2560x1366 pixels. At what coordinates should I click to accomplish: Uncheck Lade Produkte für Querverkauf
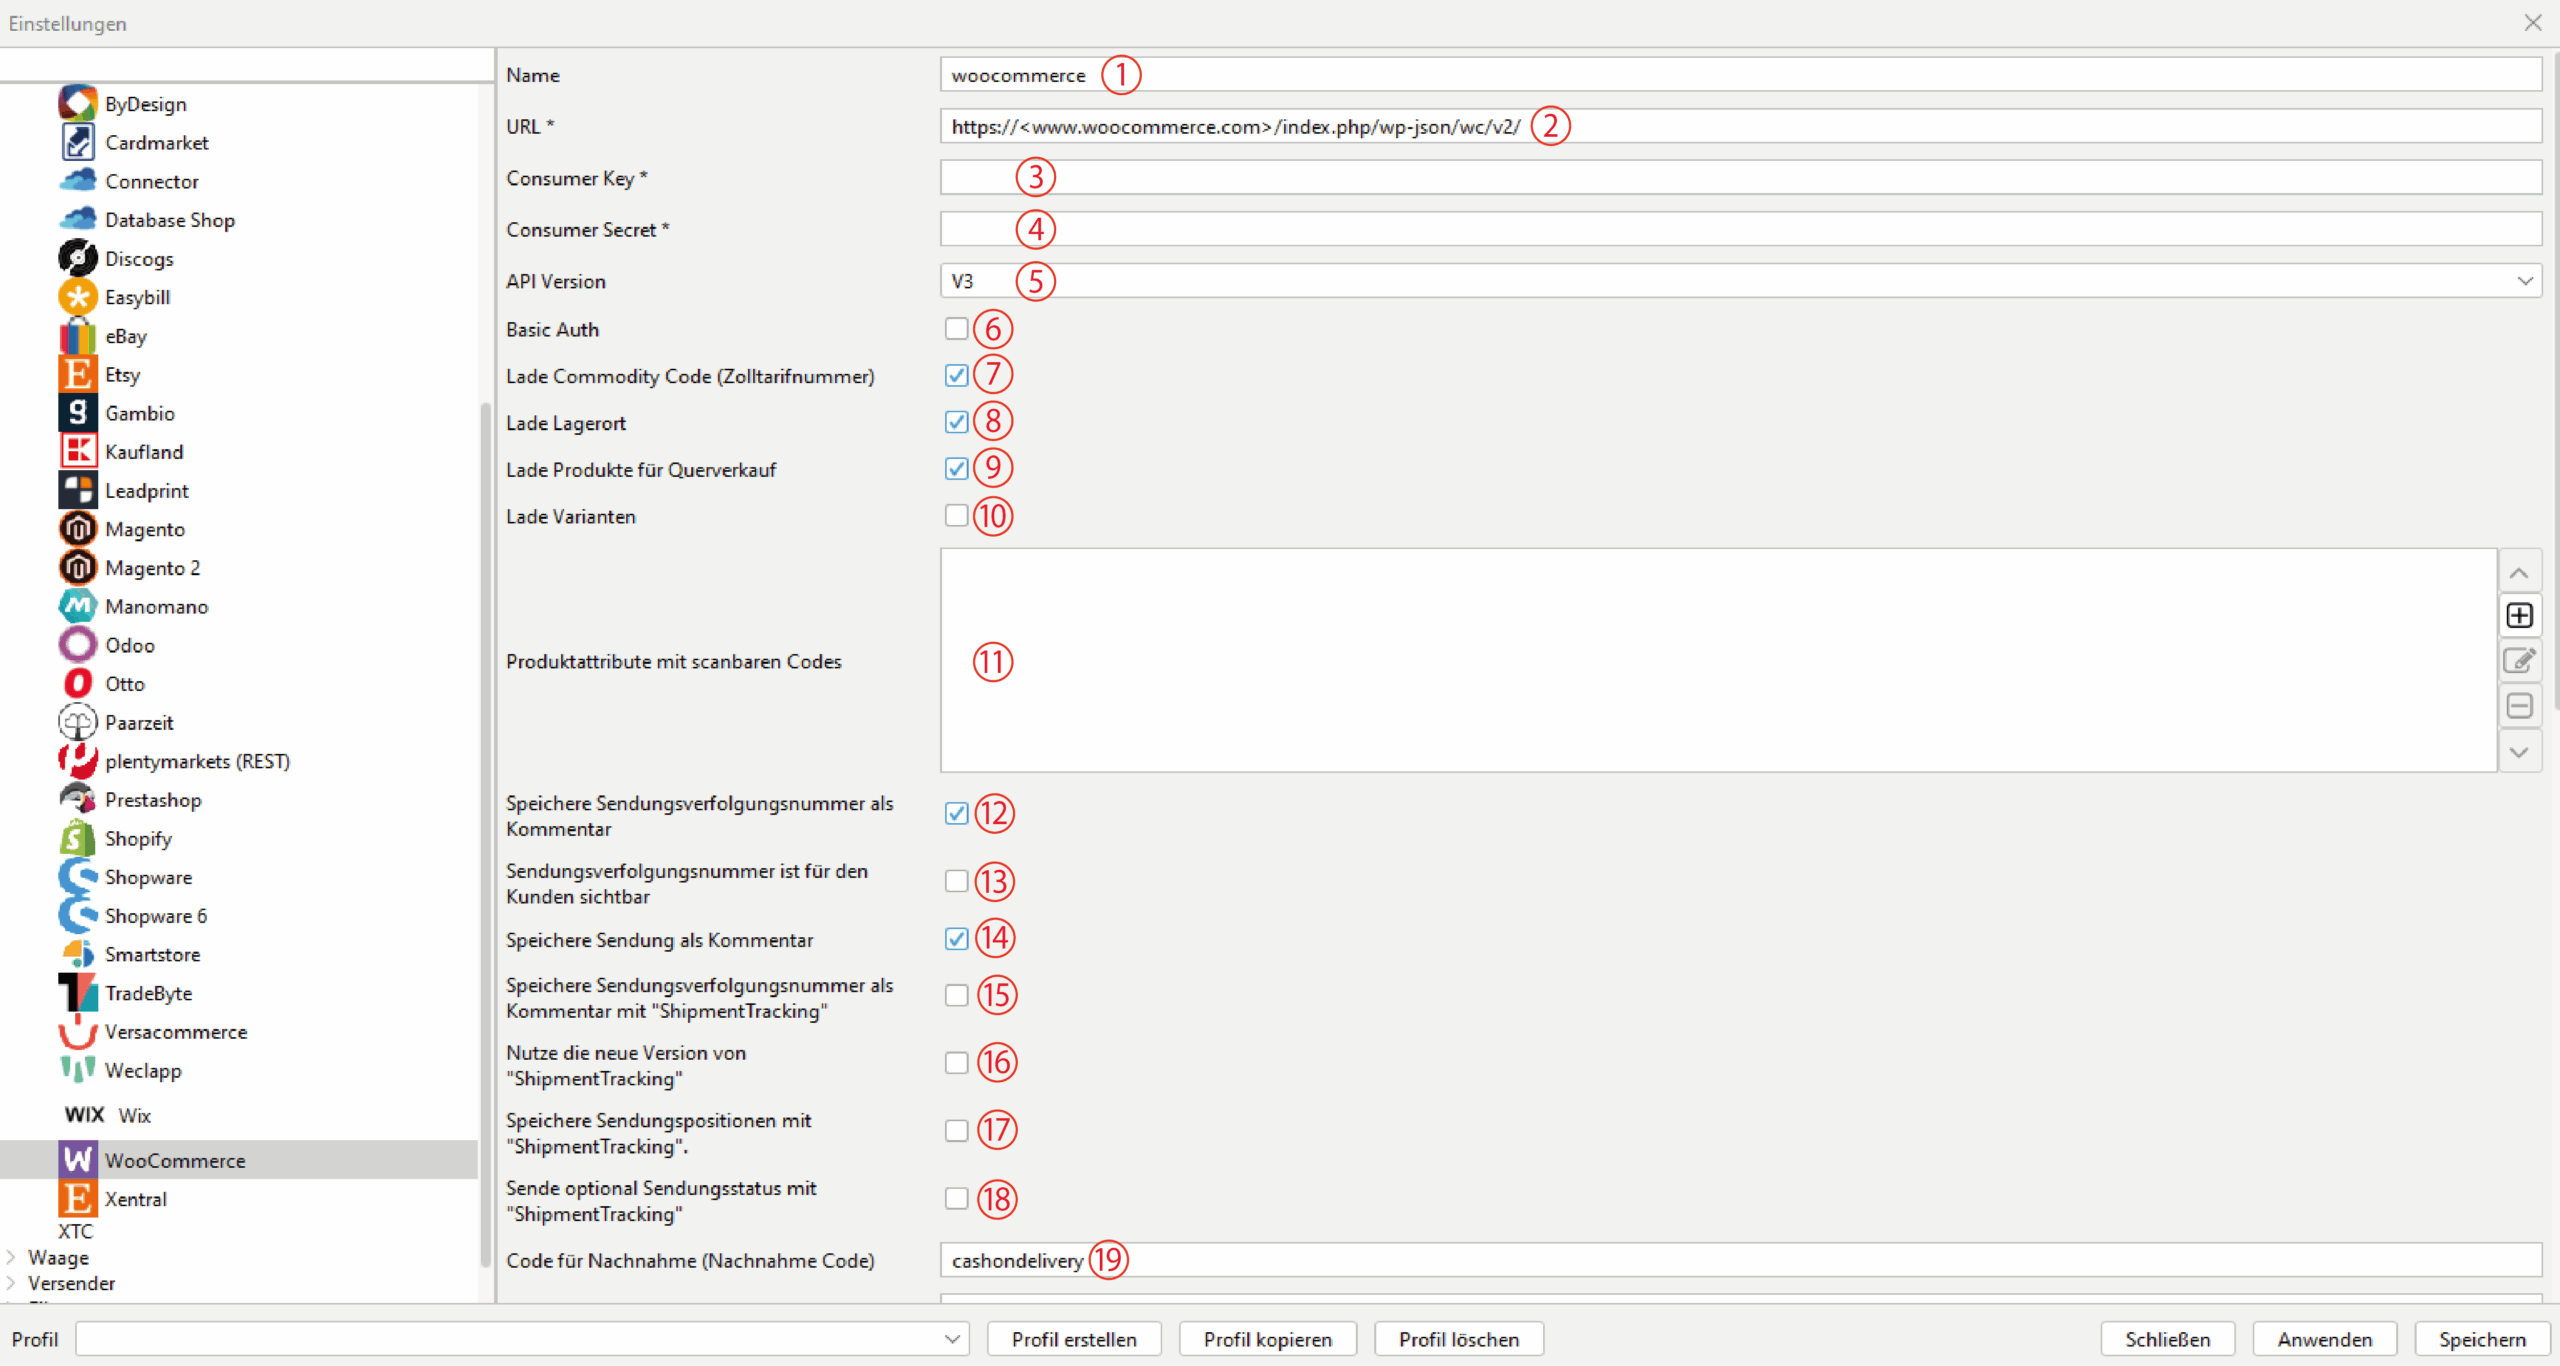pos(956,468)
